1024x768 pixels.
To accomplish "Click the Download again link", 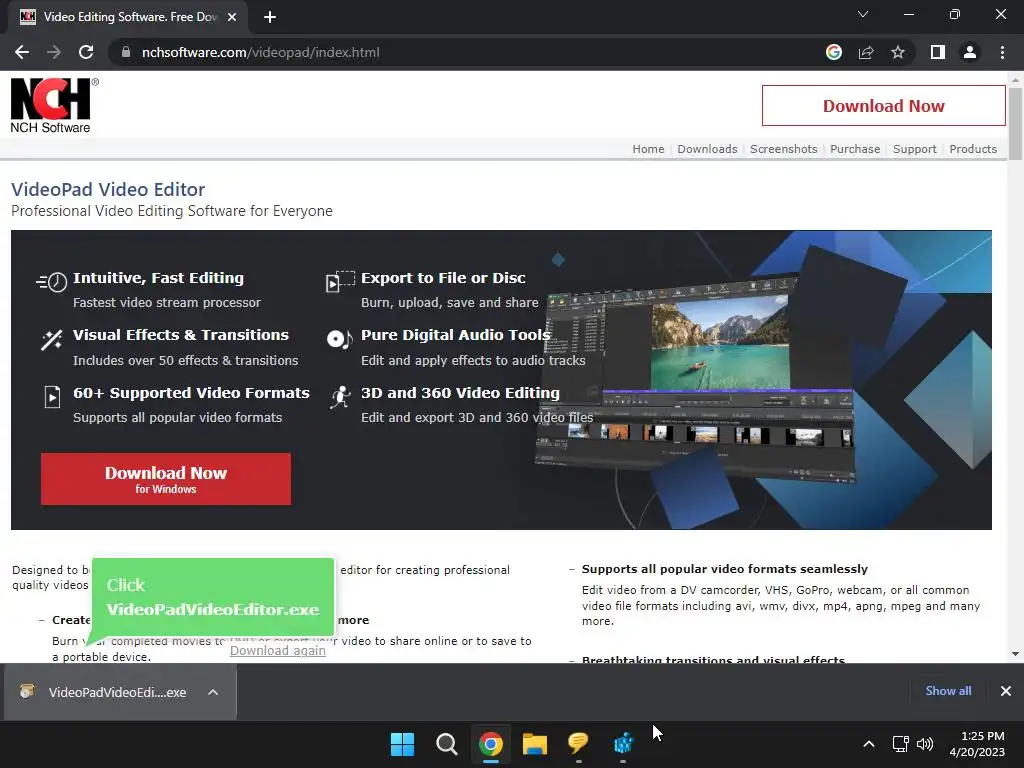I will click(278, 650).
